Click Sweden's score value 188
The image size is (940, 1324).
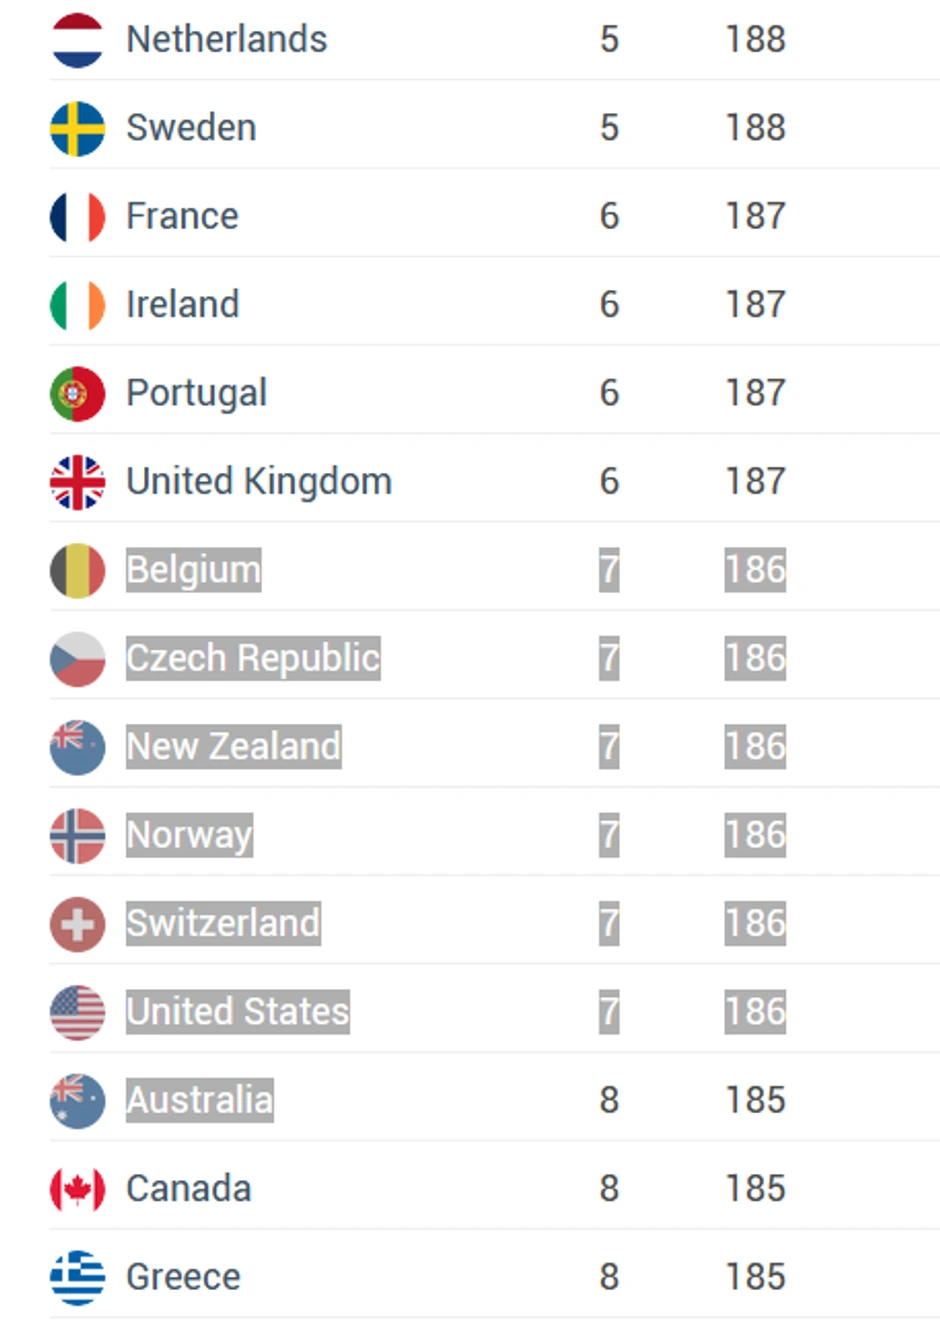pos(755,128)
